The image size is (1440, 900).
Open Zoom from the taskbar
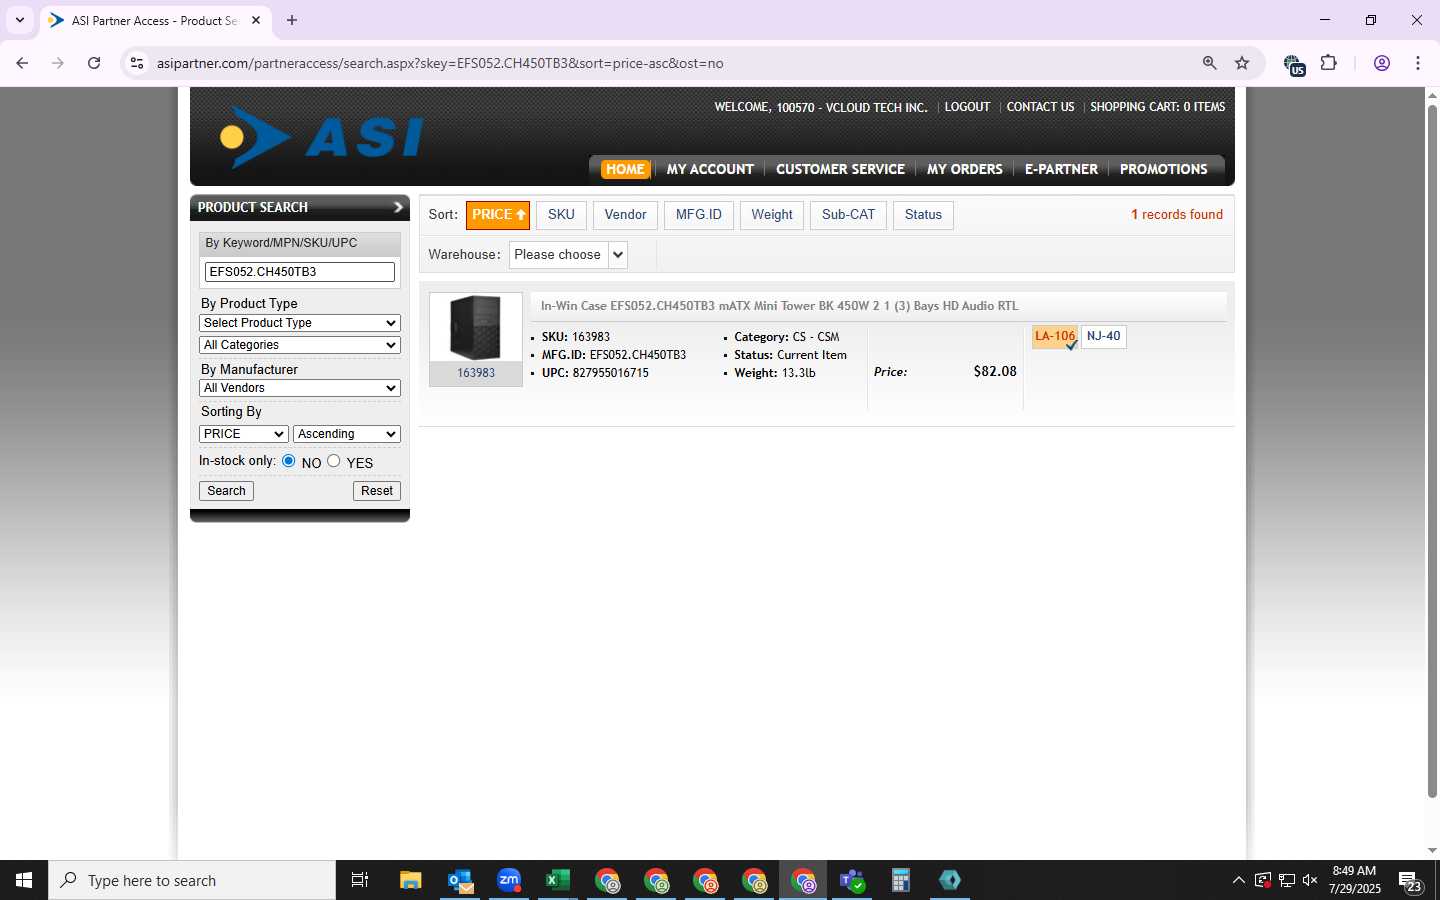(509, 880)
